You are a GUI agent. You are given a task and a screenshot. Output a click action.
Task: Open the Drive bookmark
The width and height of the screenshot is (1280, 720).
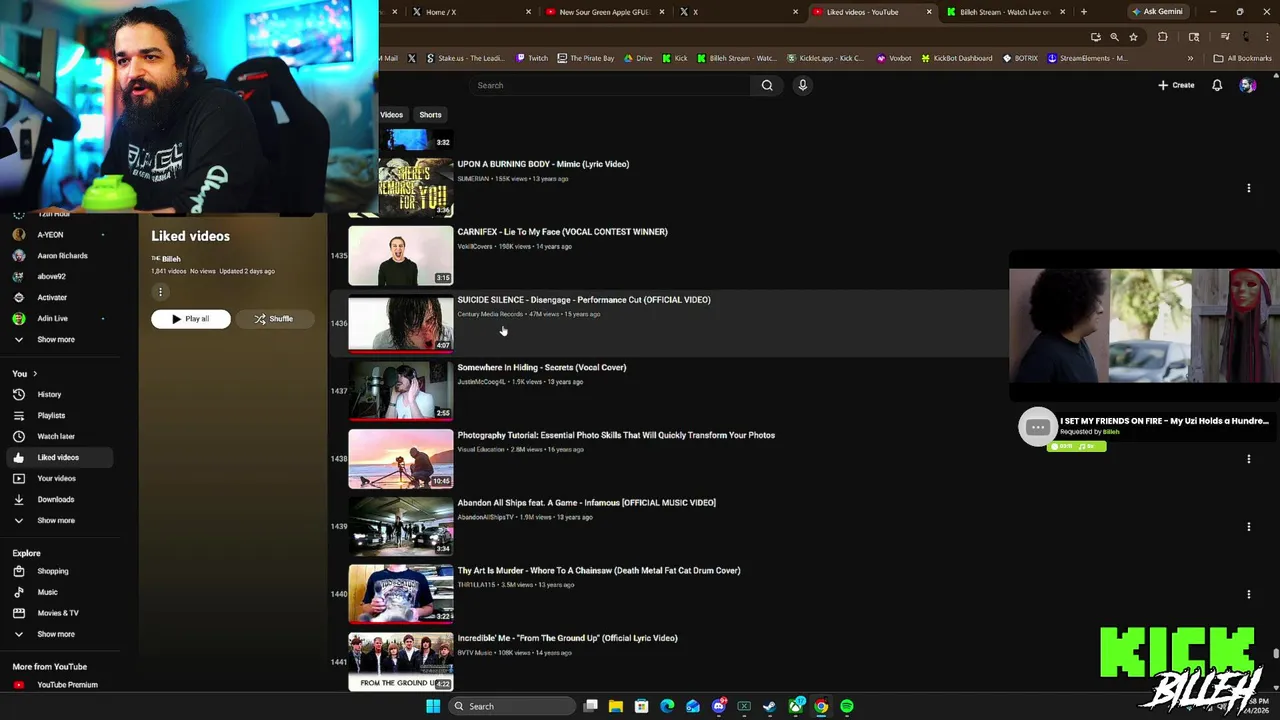(637, 58)
